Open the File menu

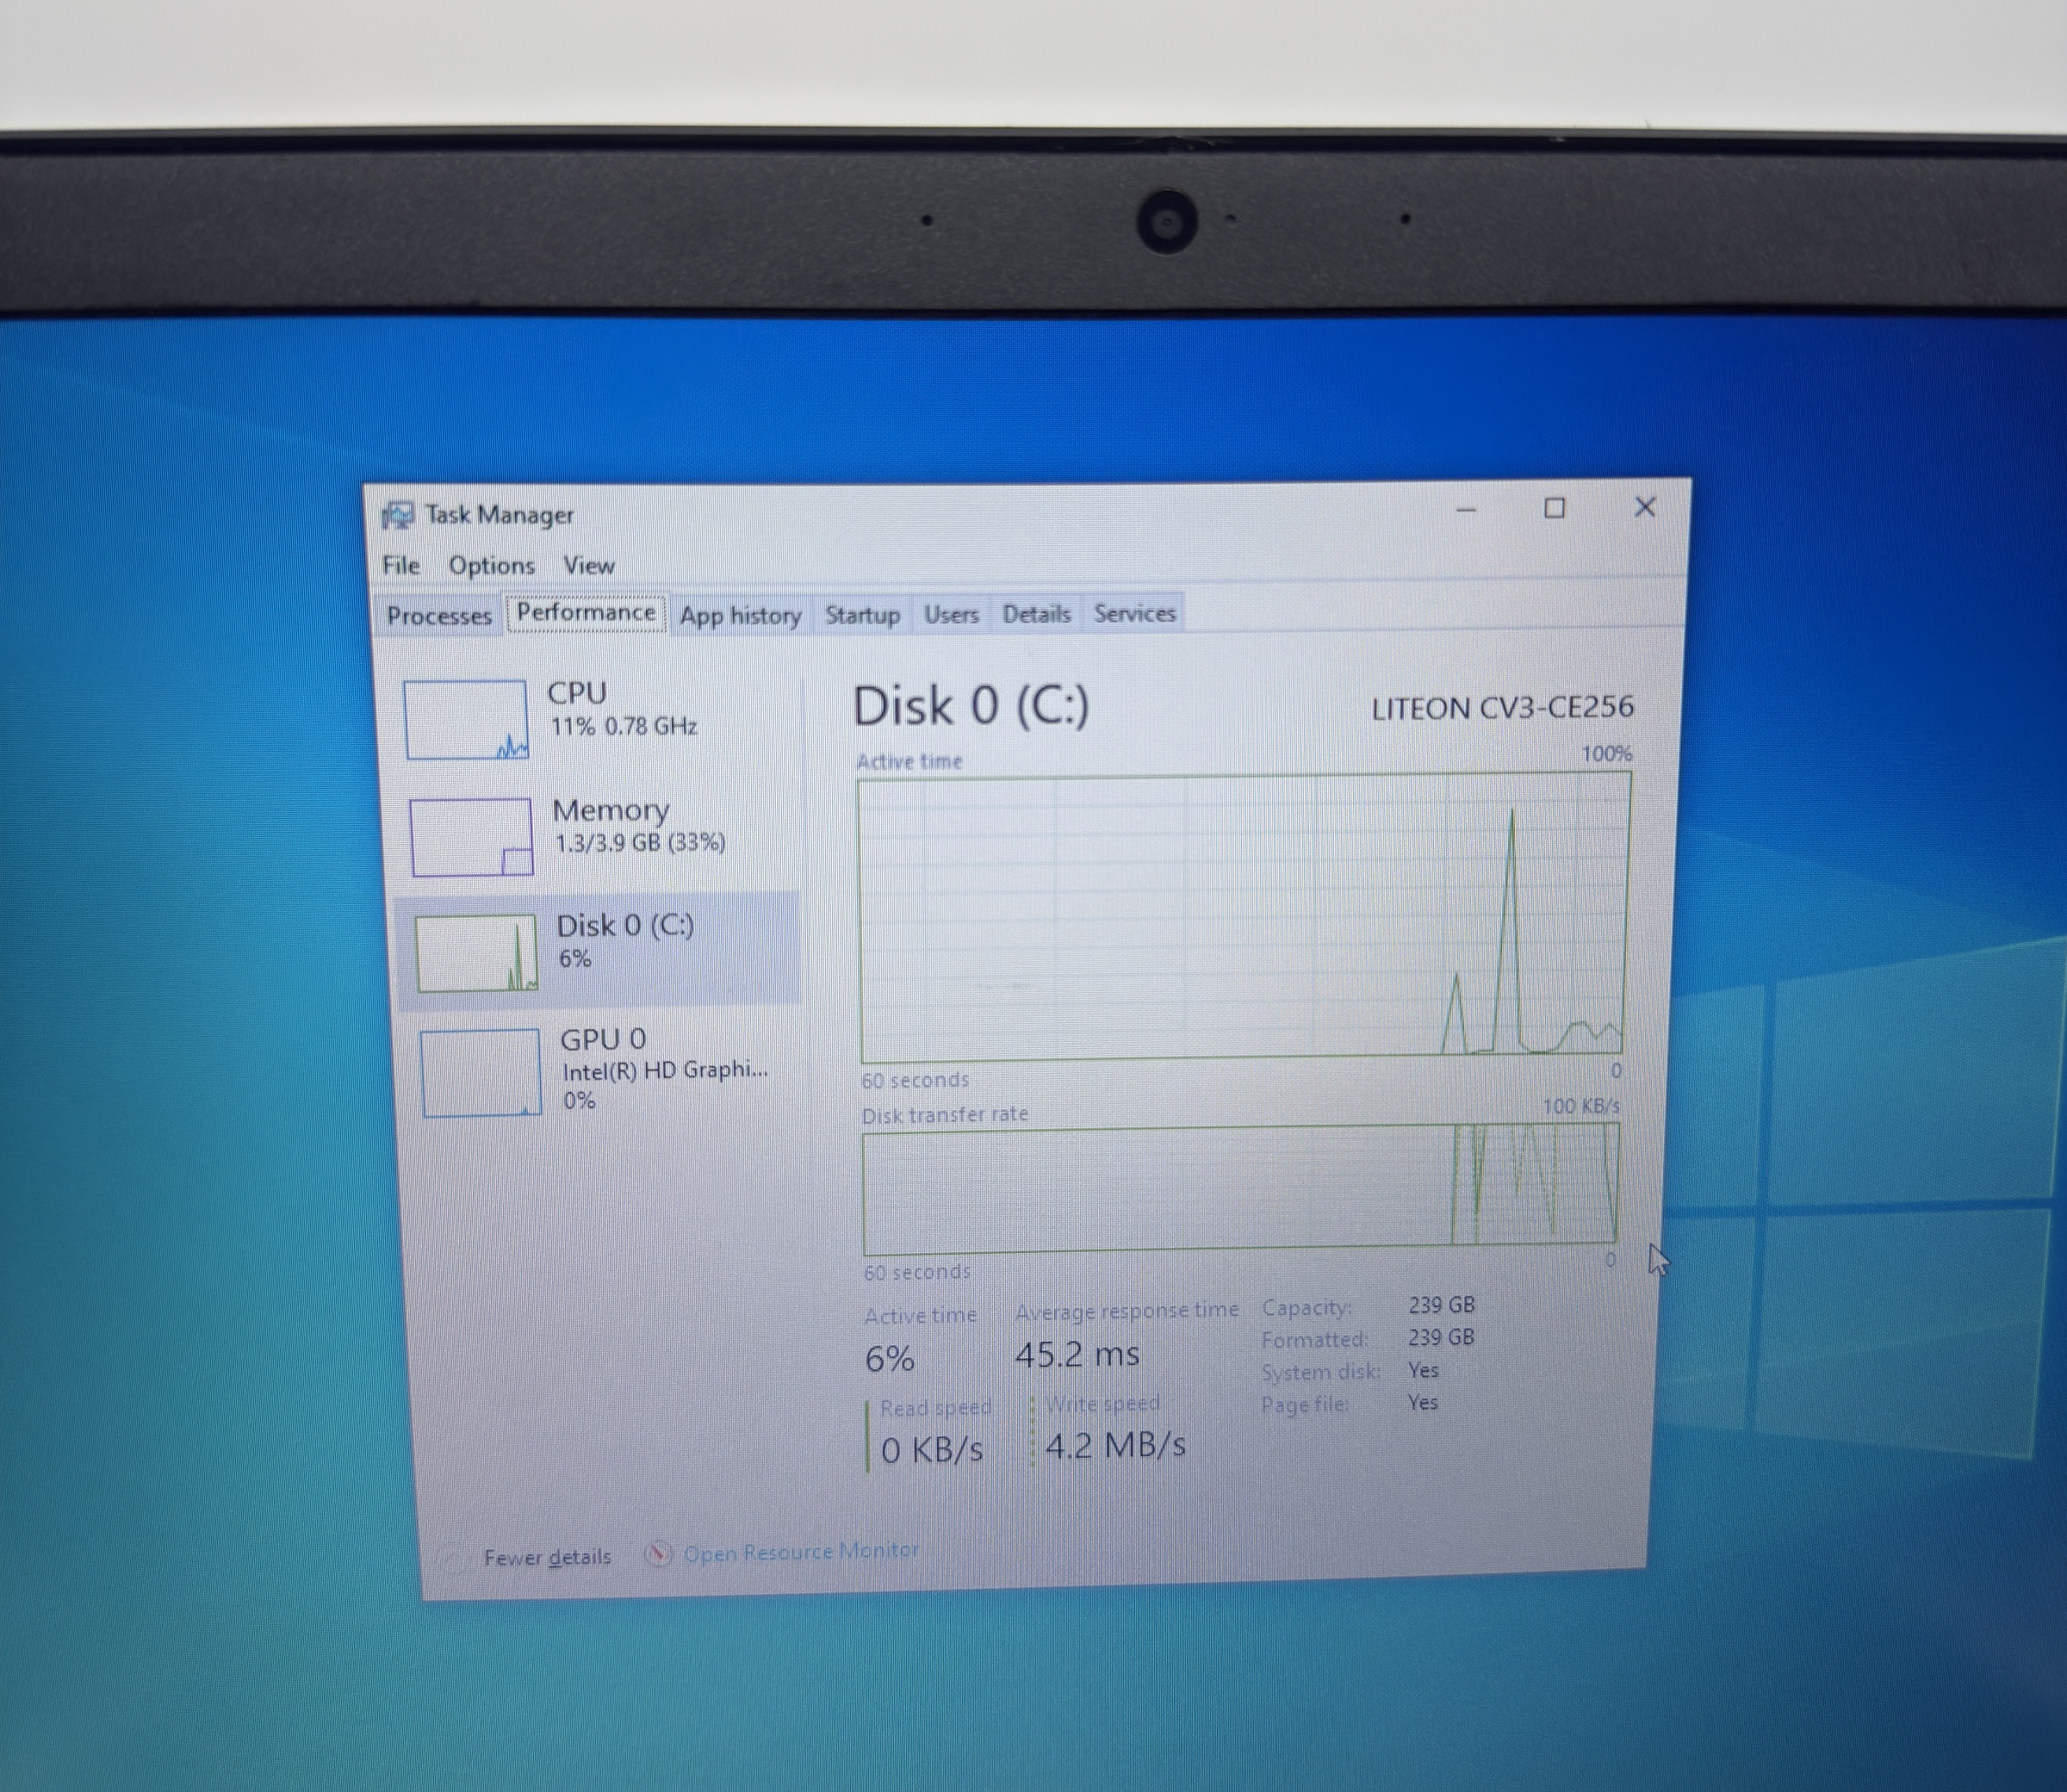point(401,566)
